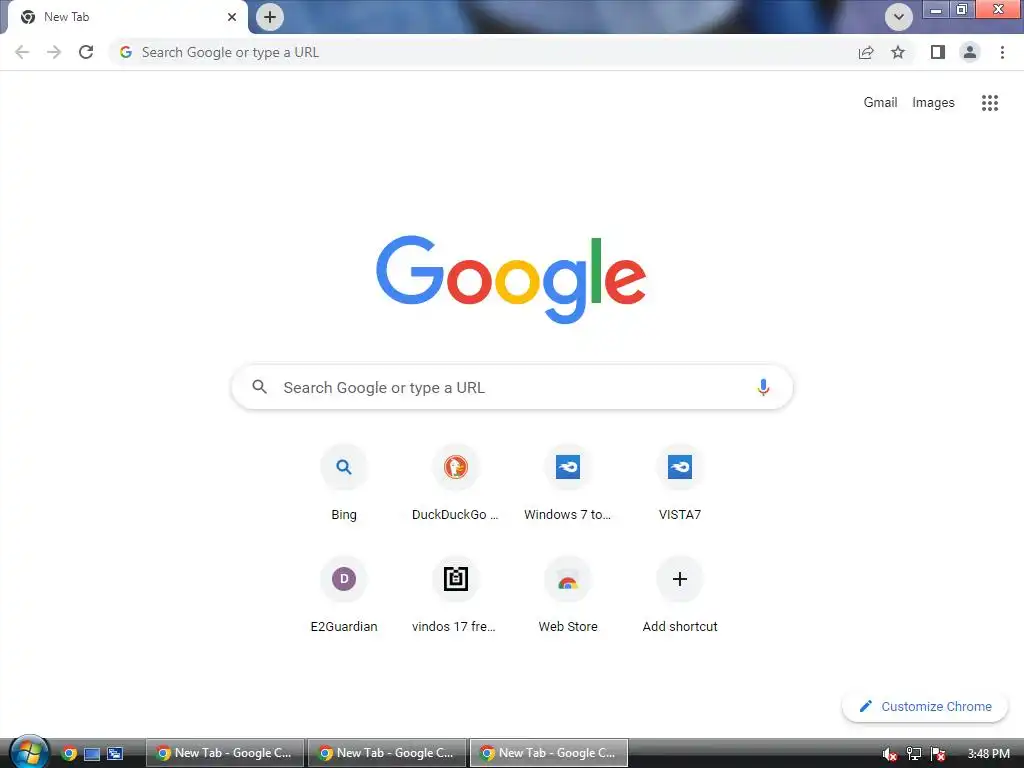Open the profile avatar menu
Viewport: 1024px width, 768px height.
(x=970, y=52)
